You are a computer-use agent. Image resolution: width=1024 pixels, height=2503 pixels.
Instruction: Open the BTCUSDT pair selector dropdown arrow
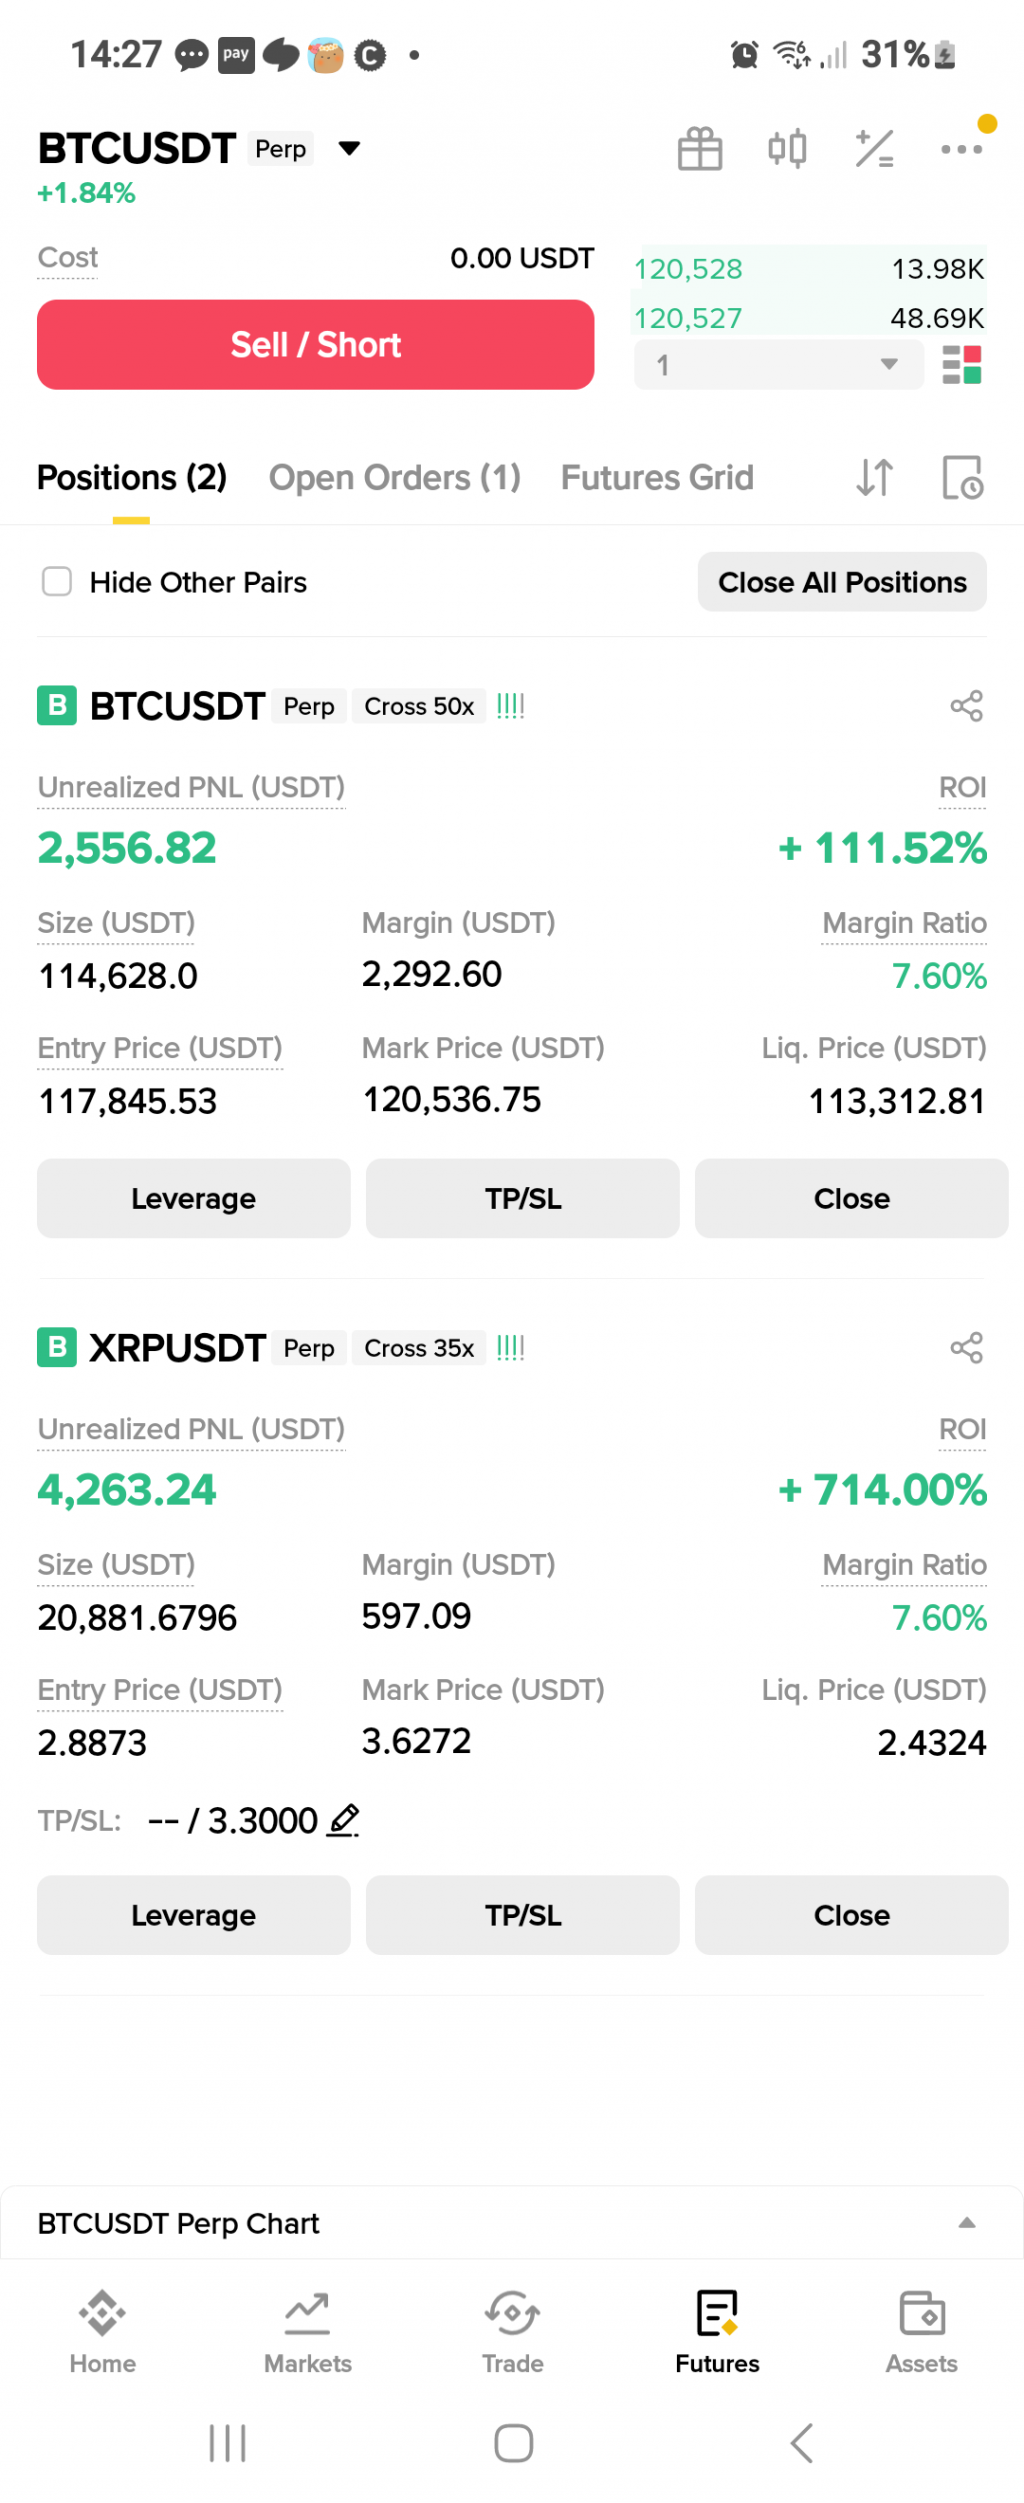[x=349, y=149]
